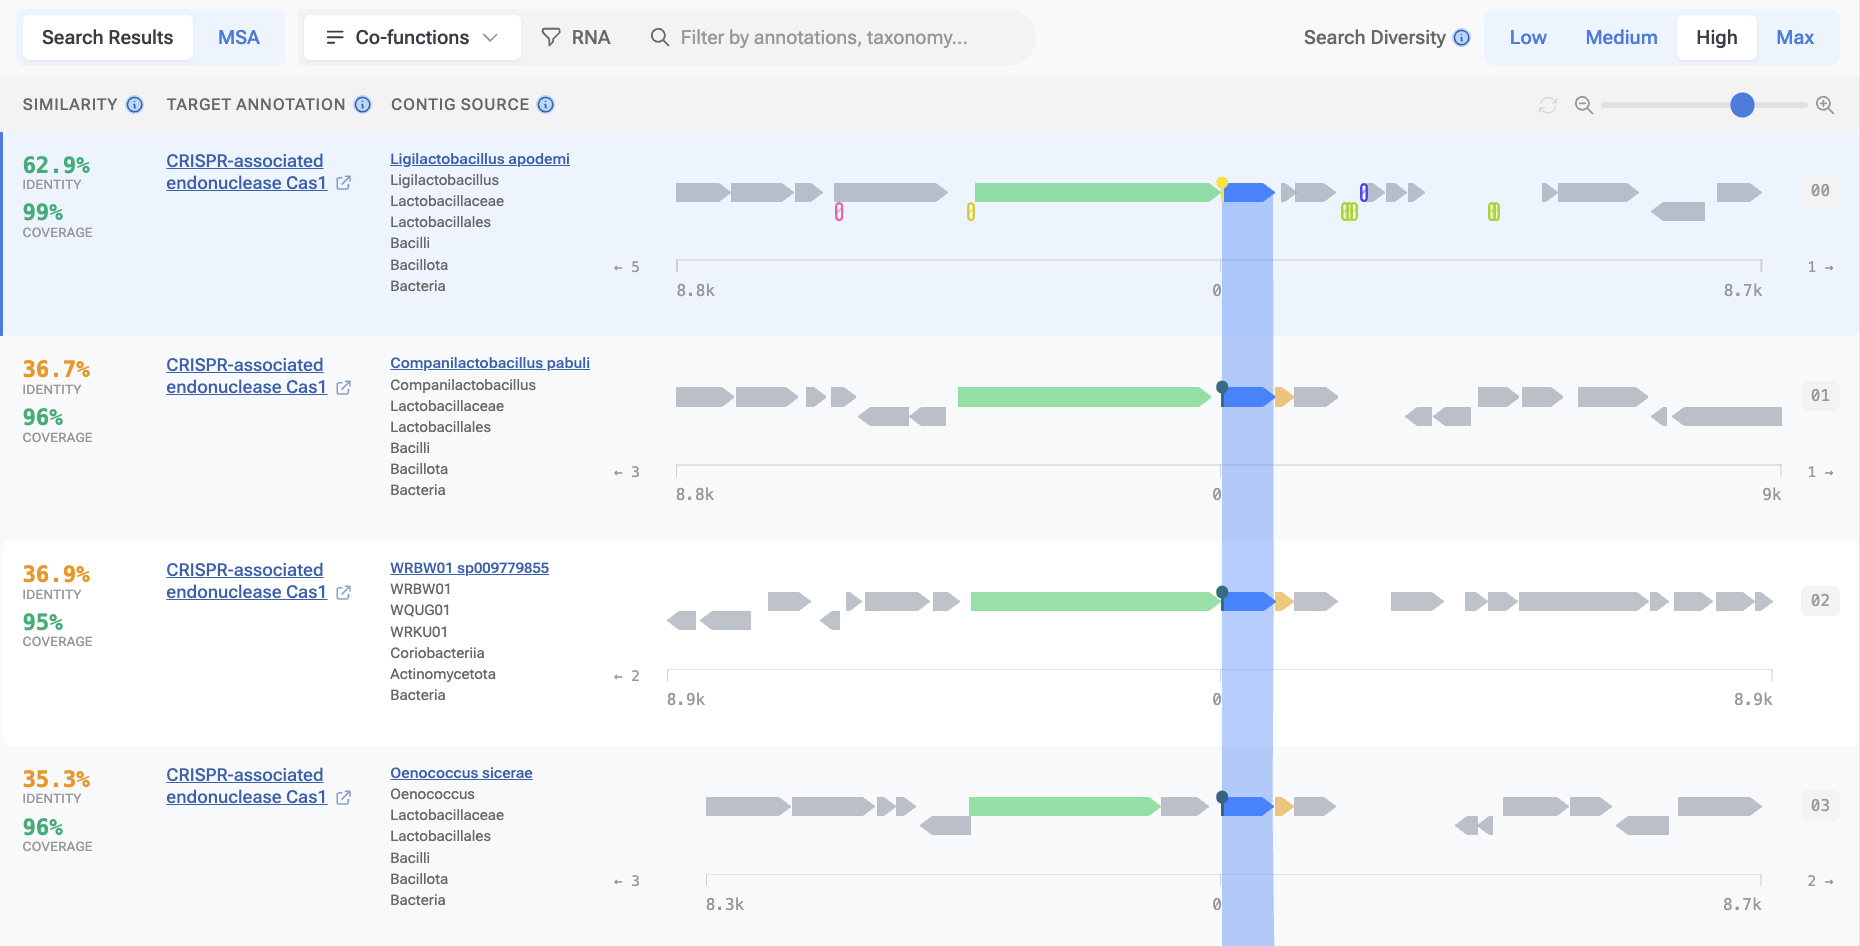The height and width of the screenshot is (946, 1860).
Task: Select Medium search diversity
Action: 1621,37
